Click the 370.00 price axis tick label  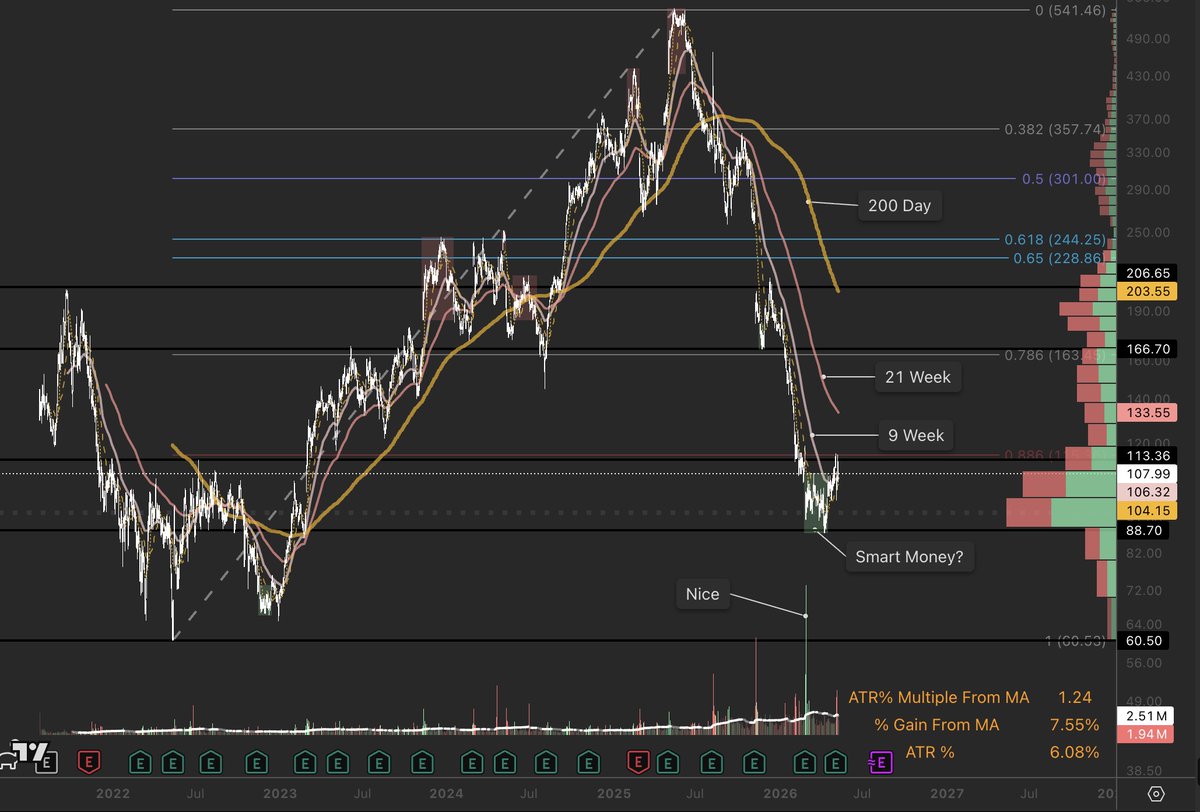click(x=1146, y=119)
